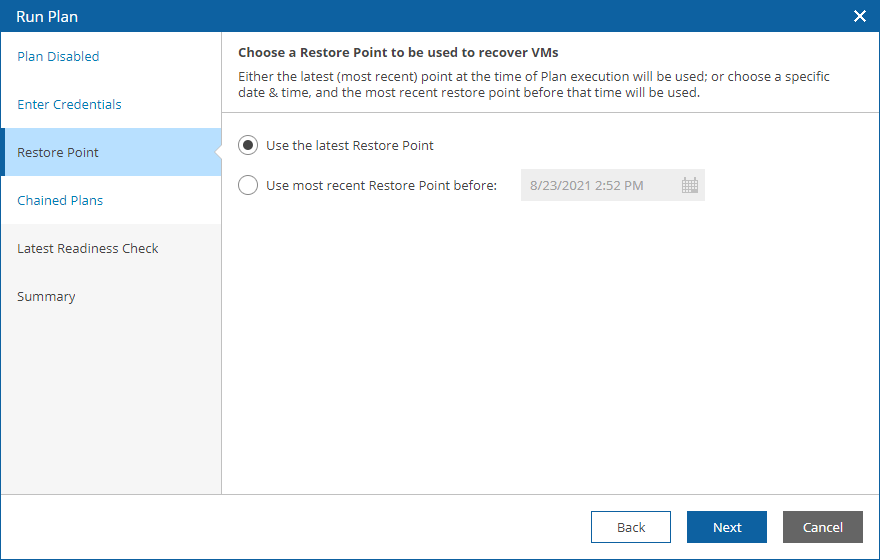The height and width of the screenshot is (560, 880).
Task: Click the 8/23/2021 2:52 PM date field
Action: (x=613, y=185)
